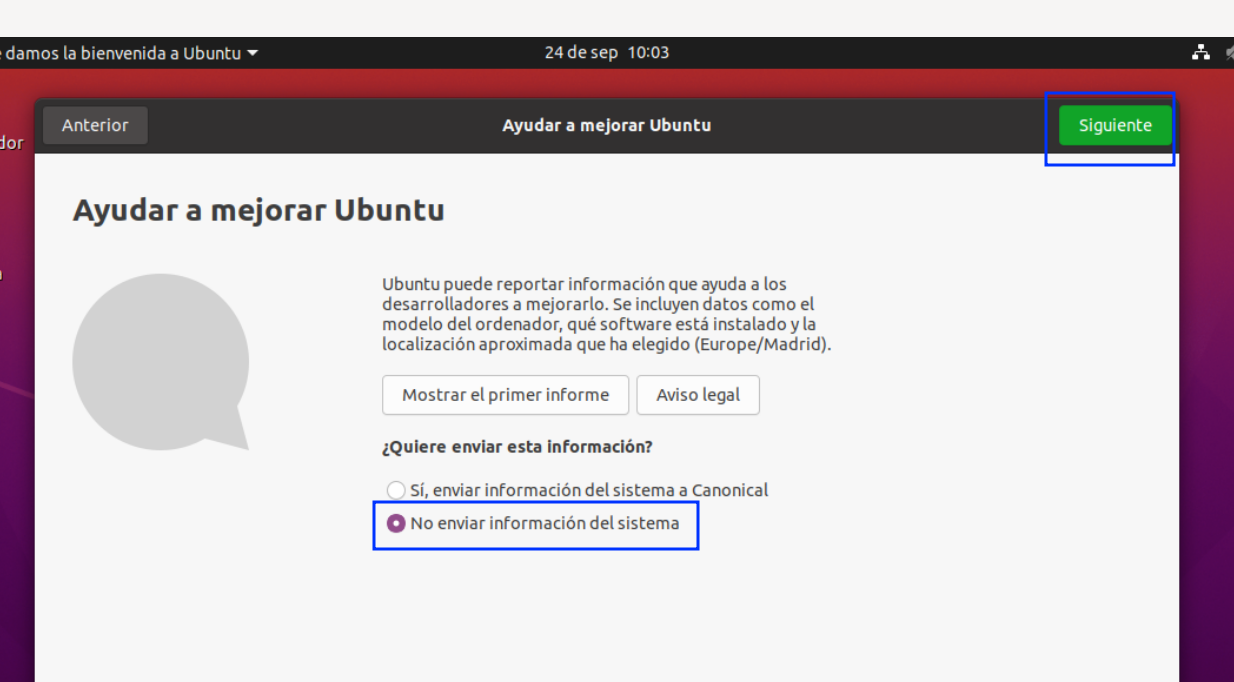Click the text mentioning Europe/Madrid
Viewport: 1234px width, 682px height.
607,314
